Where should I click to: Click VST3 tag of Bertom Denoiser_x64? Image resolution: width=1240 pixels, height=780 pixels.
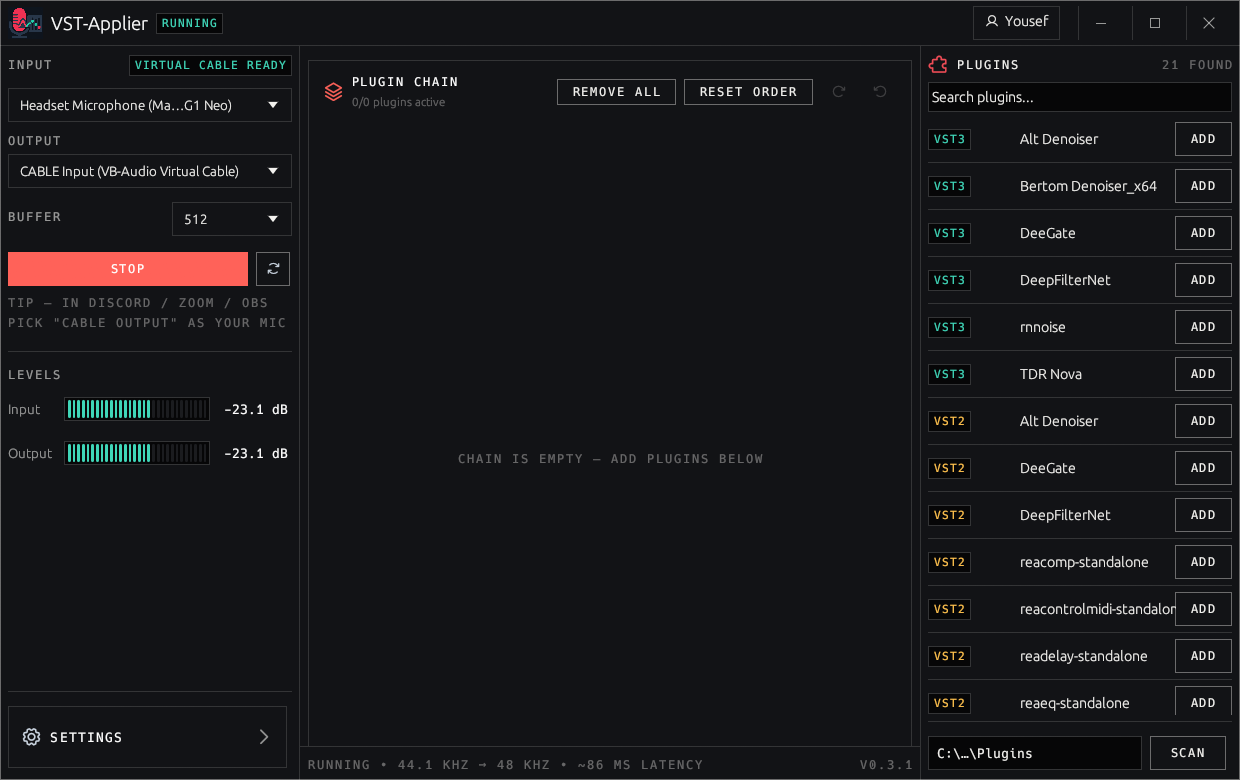pyautogui.click(x=949, y=186)
